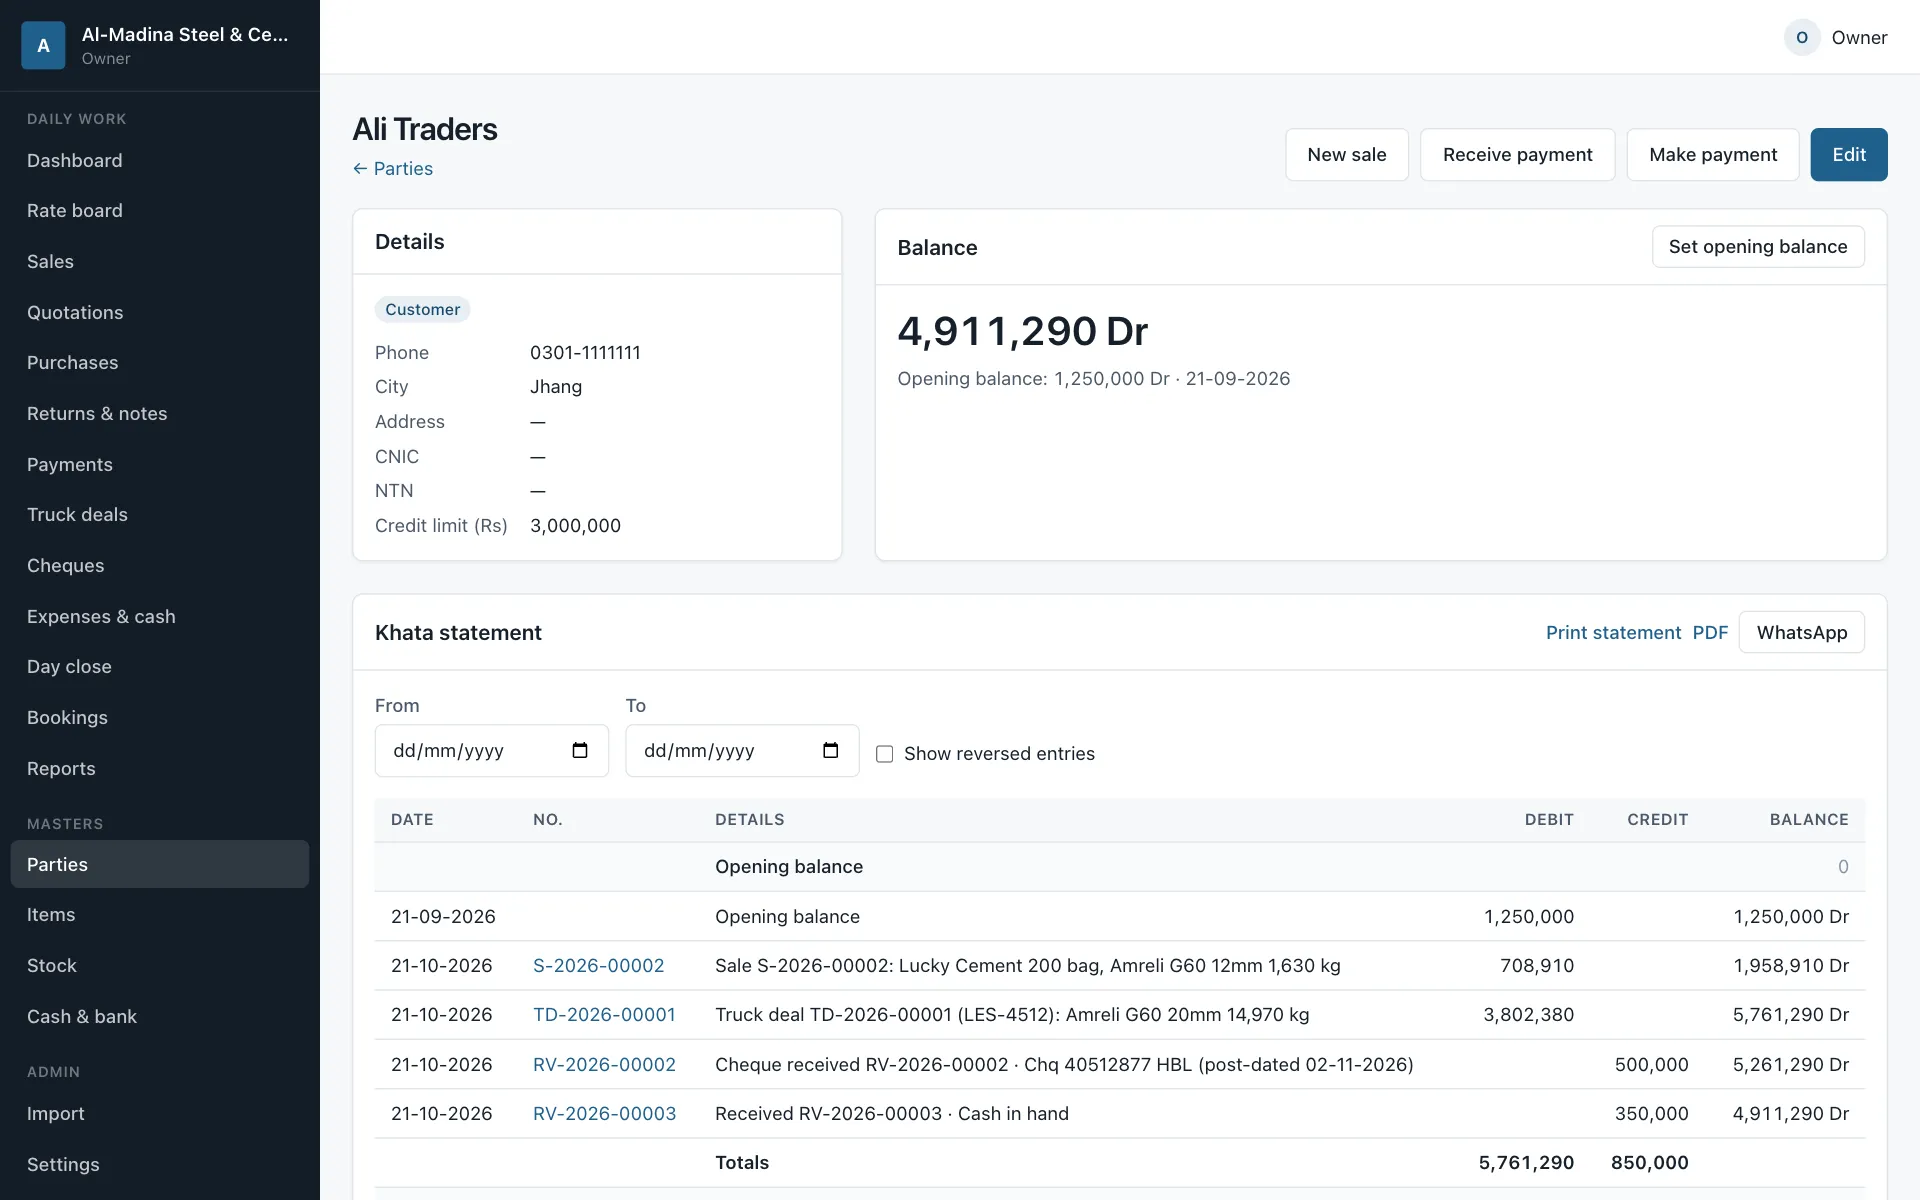Open Expenses & cash
The image size is (1920, 1200).
[160, 616]
